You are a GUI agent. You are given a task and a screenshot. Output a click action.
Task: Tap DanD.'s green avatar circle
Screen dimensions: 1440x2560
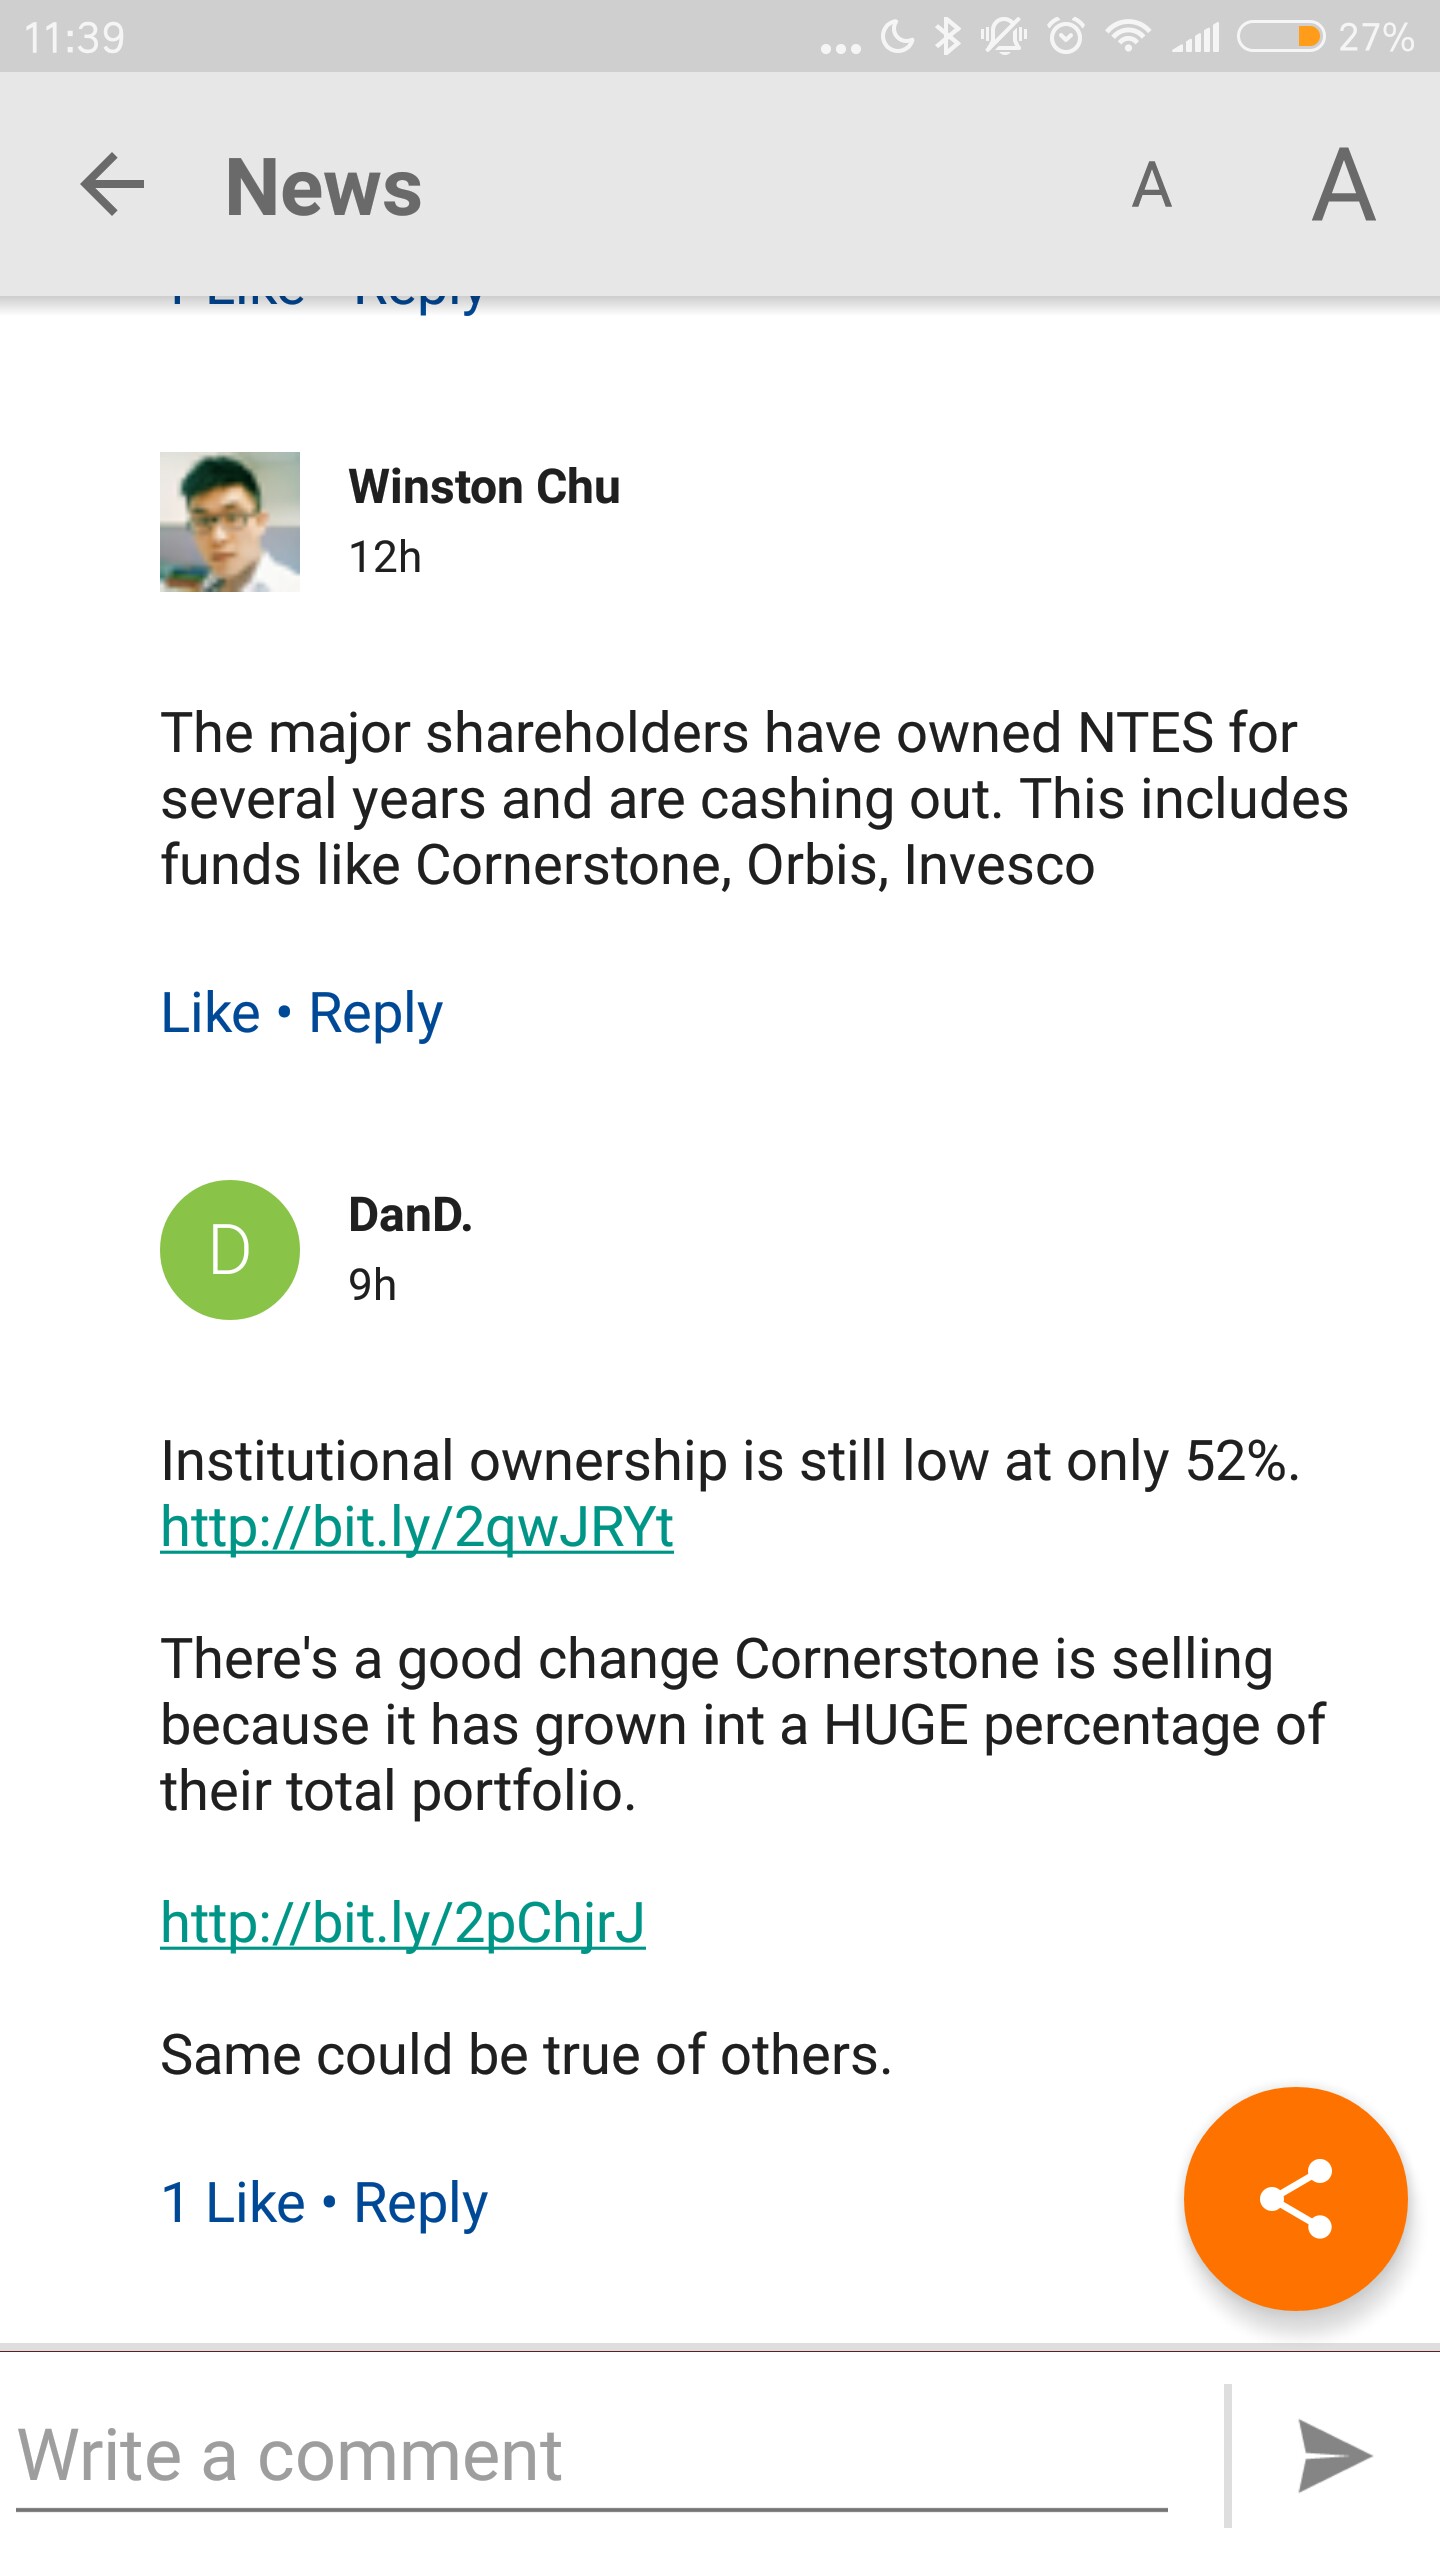[x=230, y=1250]
